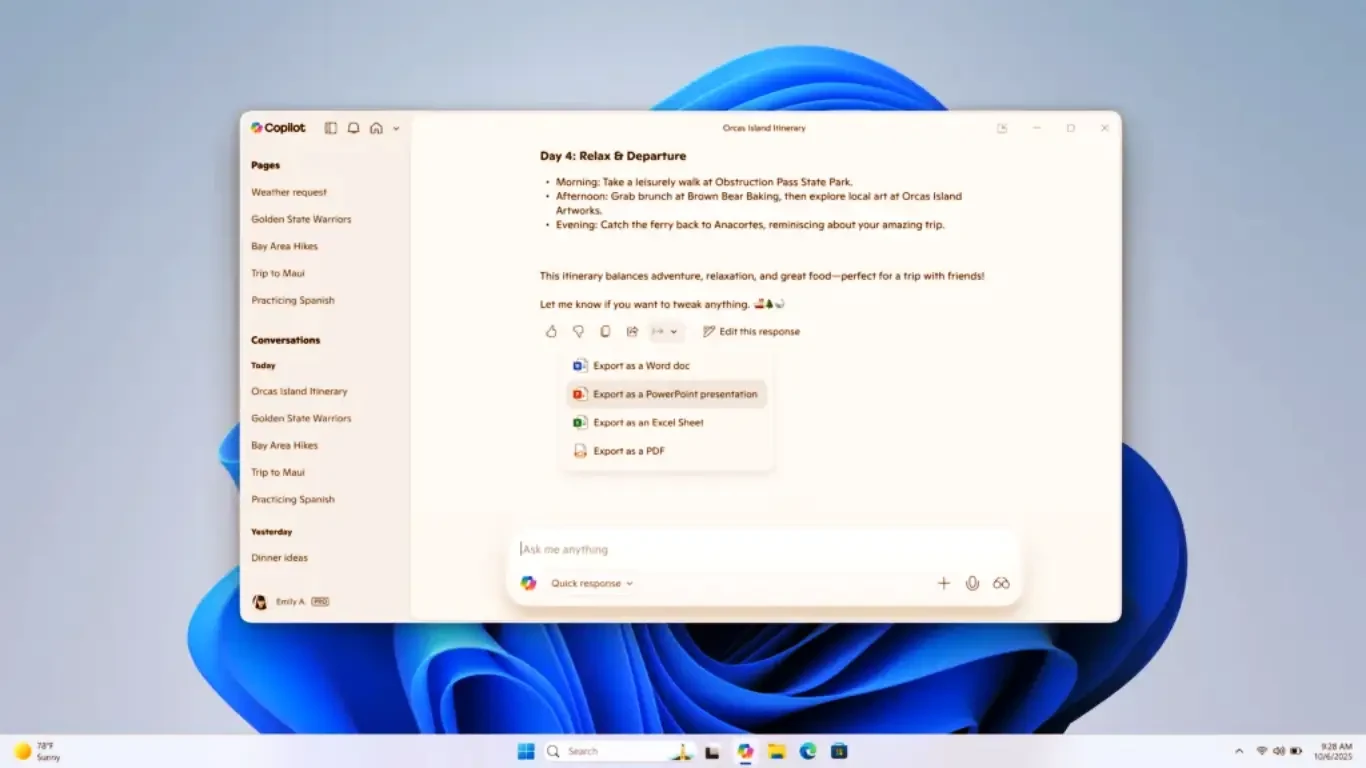Copy the response with the copy icon

coord(605,332)
